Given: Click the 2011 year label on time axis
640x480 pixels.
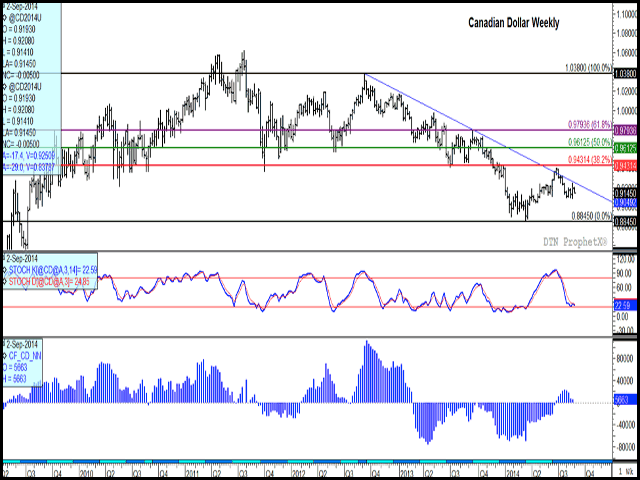Looking at the screenshot, I should [191, 471].
